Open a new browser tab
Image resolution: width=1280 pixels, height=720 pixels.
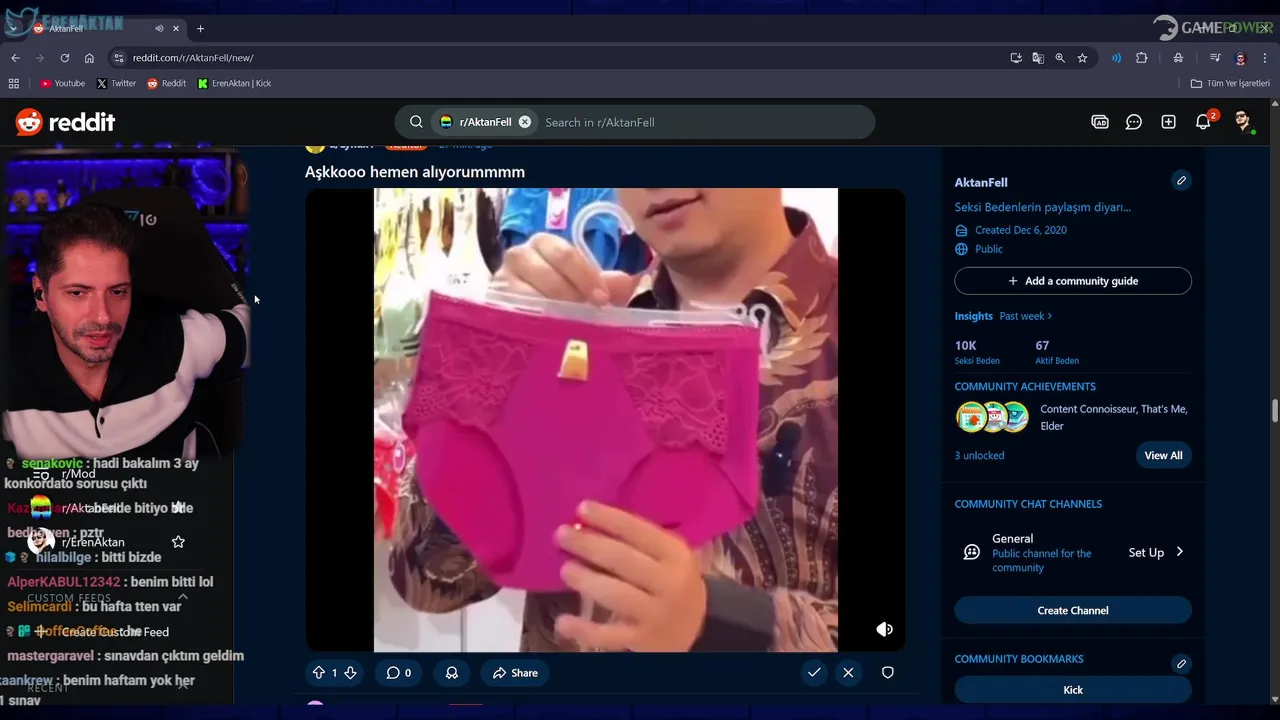coord(200,29)
